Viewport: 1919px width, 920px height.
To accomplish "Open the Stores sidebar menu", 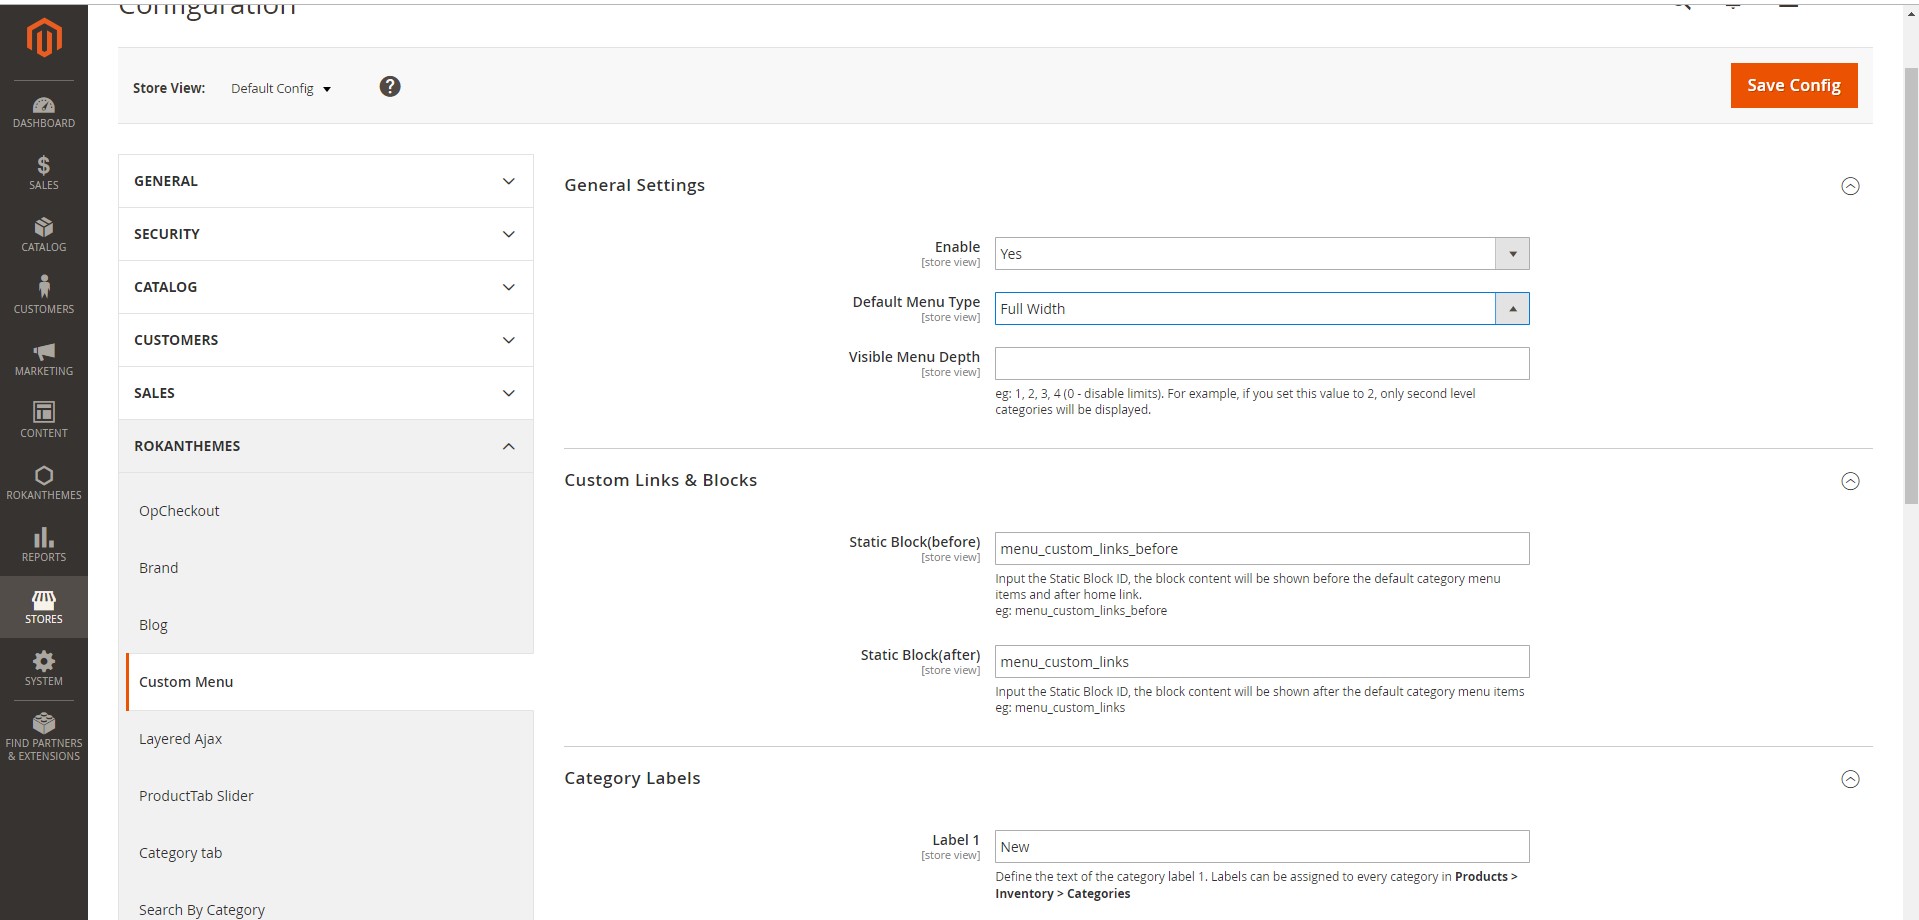I will tap(44, 607).
